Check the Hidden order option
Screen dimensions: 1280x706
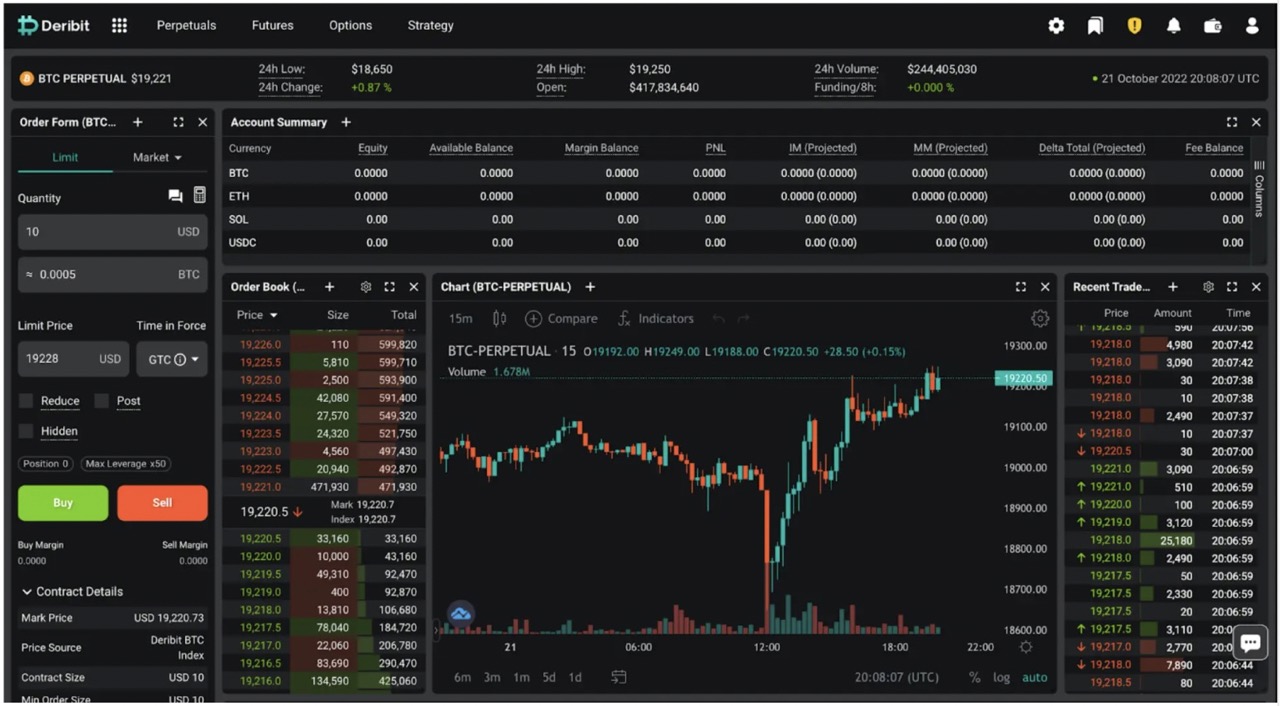[26, 431]
